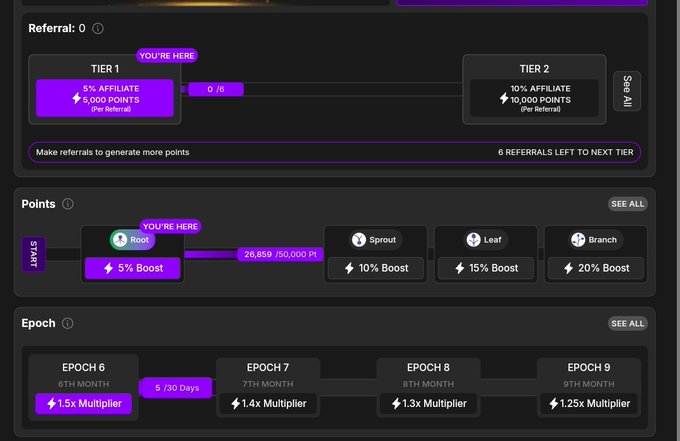Click the Leaf level pill
Screen dimensions: 680x441
click(486, 240)
